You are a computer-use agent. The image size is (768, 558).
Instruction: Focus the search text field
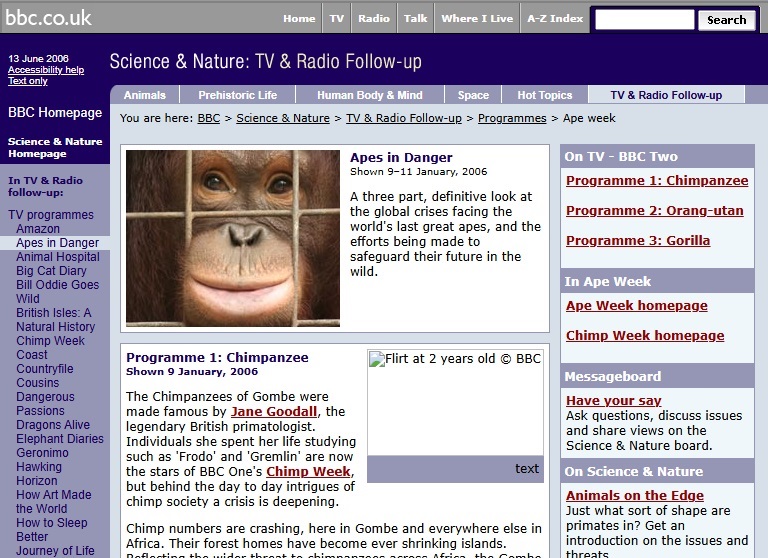644,20
